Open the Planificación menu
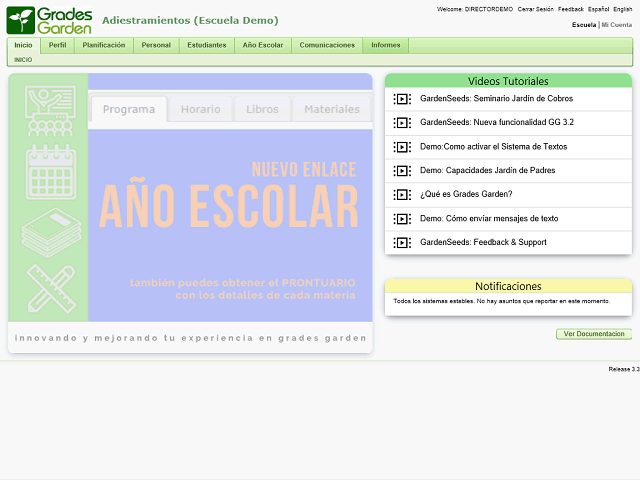Screen dimensions: 640x480 pyautogui.click(x=104, y=45)
